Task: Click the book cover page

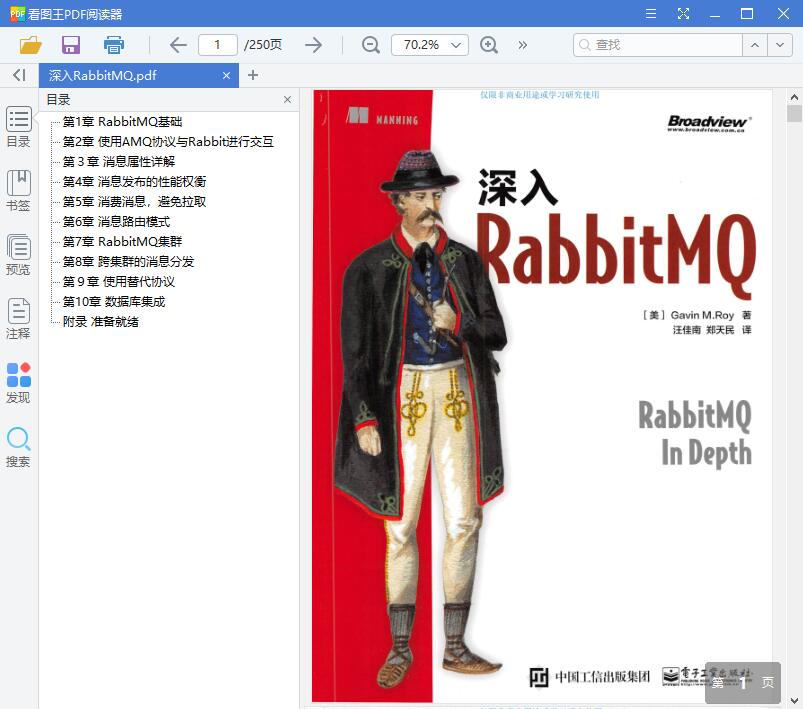Action: click(x=542, y=395)
